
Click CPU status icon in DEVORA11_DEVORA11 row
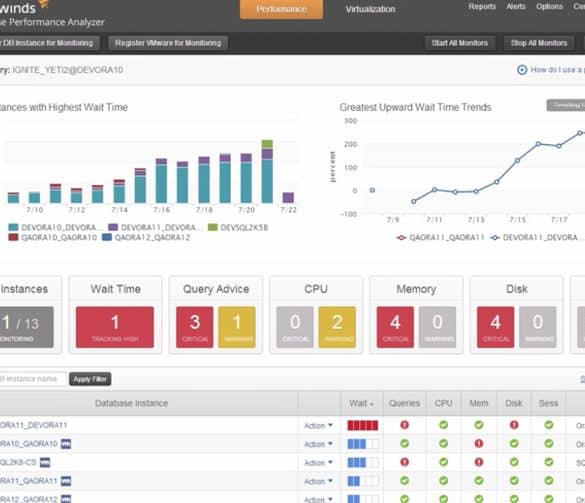point(443,425)
